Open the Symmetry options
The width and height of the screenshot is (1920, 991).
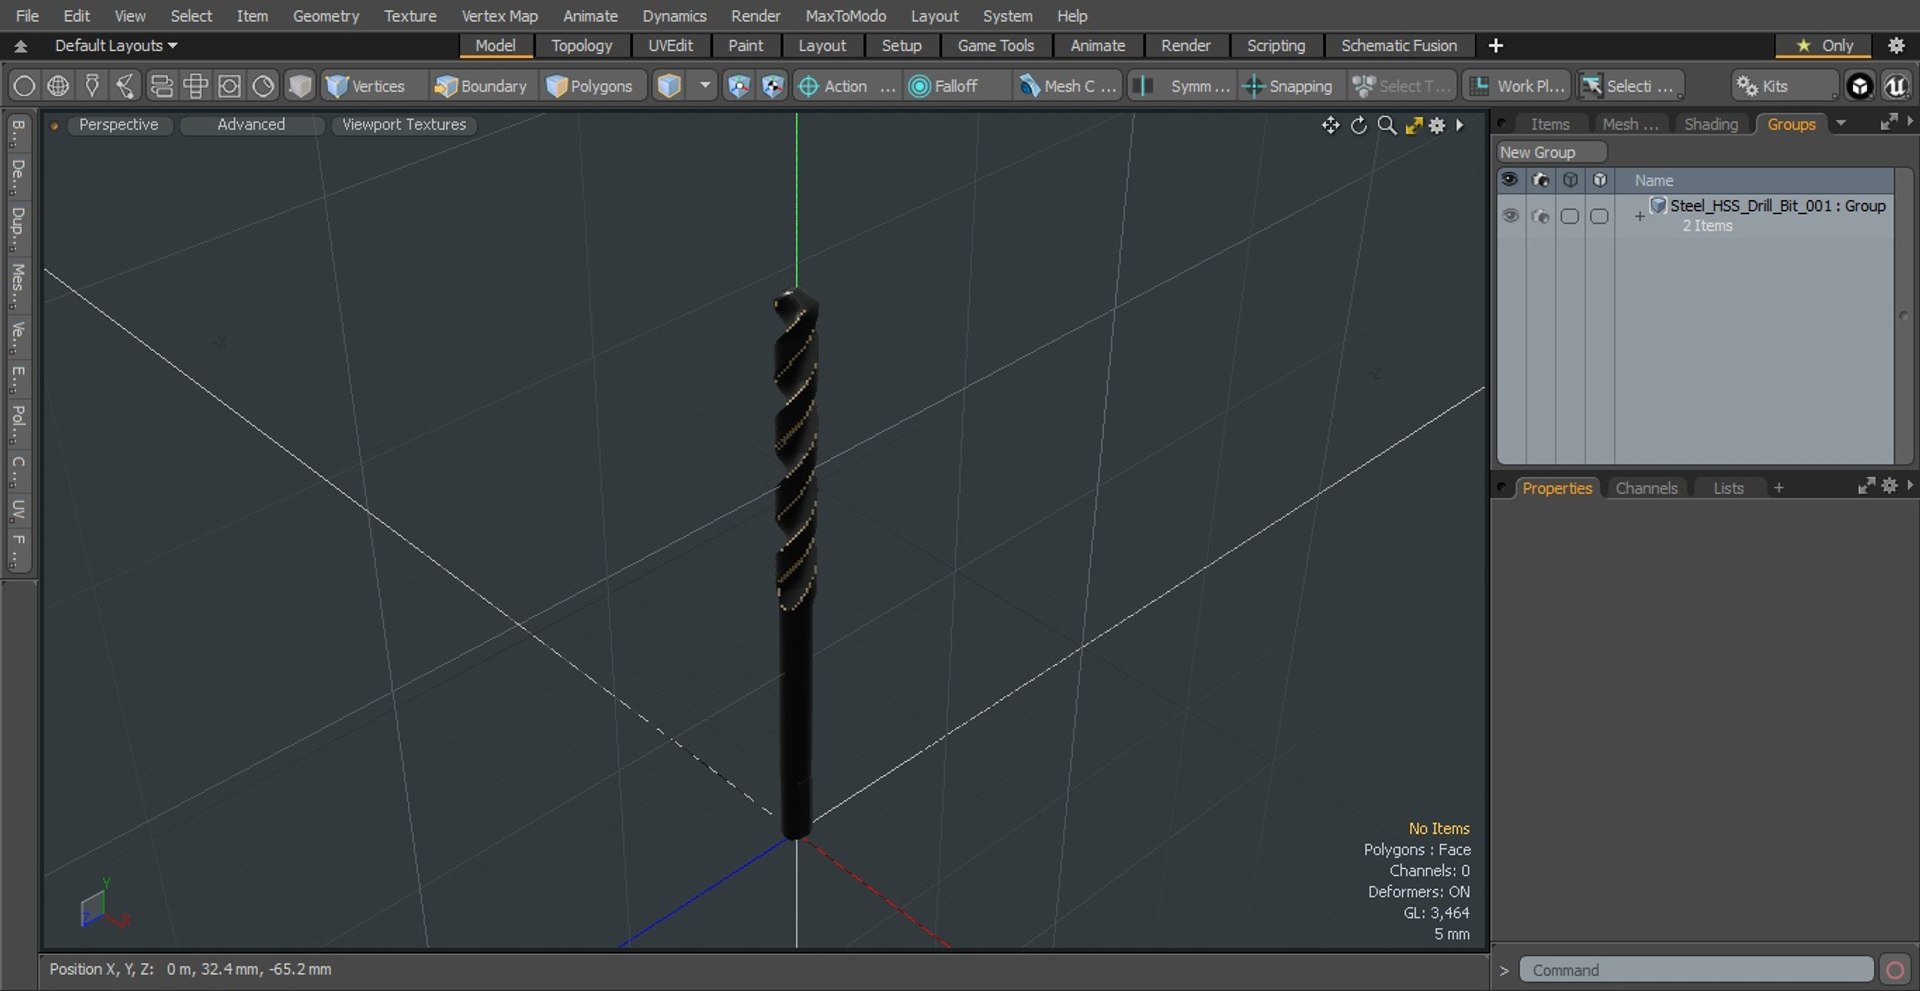tap(1182, 86)
